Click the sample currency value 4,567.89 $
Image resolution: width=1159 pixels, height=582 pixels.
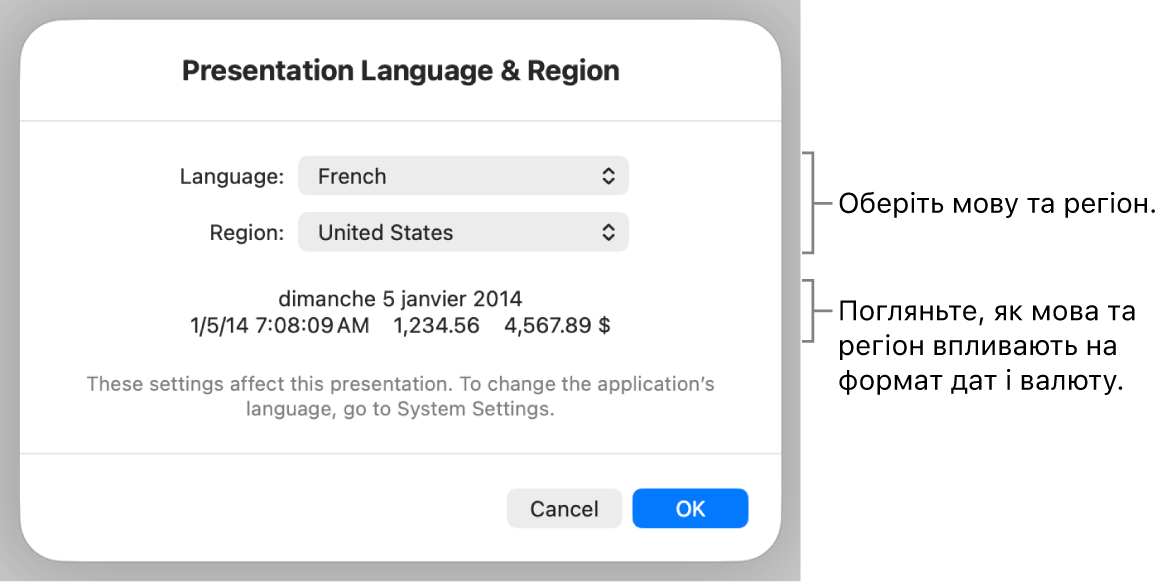click(557, 325)
